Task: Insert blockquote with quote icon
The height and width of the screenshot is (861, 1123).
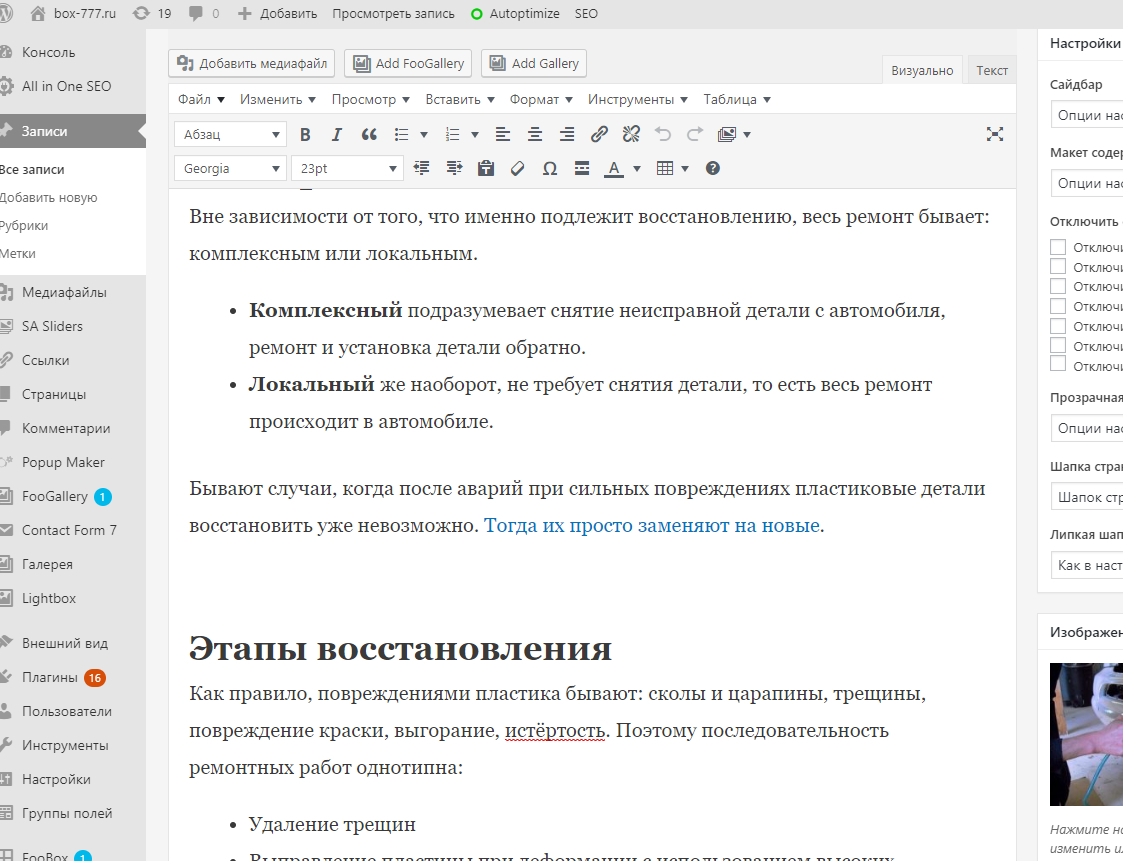Action: click(369, 134)
